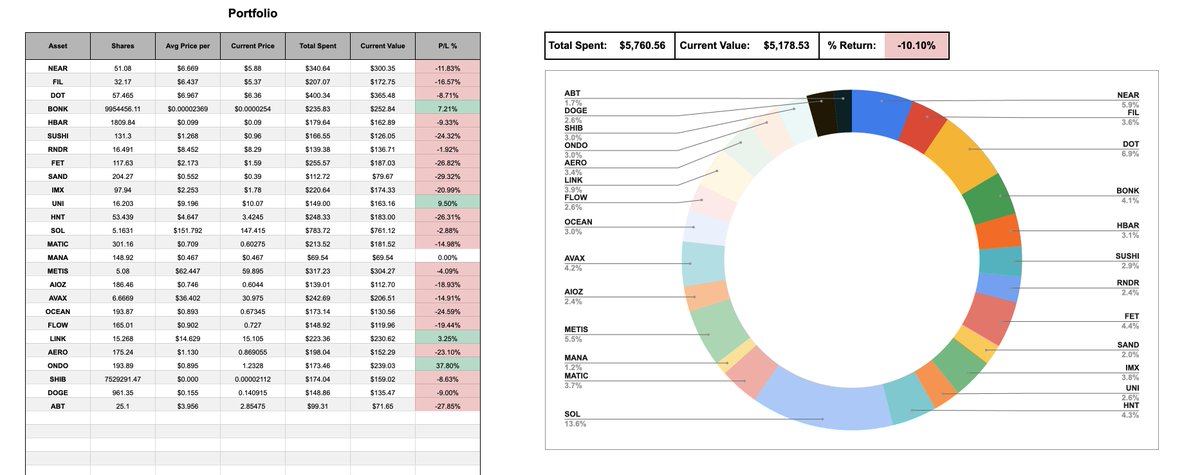Image resolution: width=1200 pixels, height=475 pixels.
Task: Select summary total spent value $5,760.56
Action: (x=642, y=45)
